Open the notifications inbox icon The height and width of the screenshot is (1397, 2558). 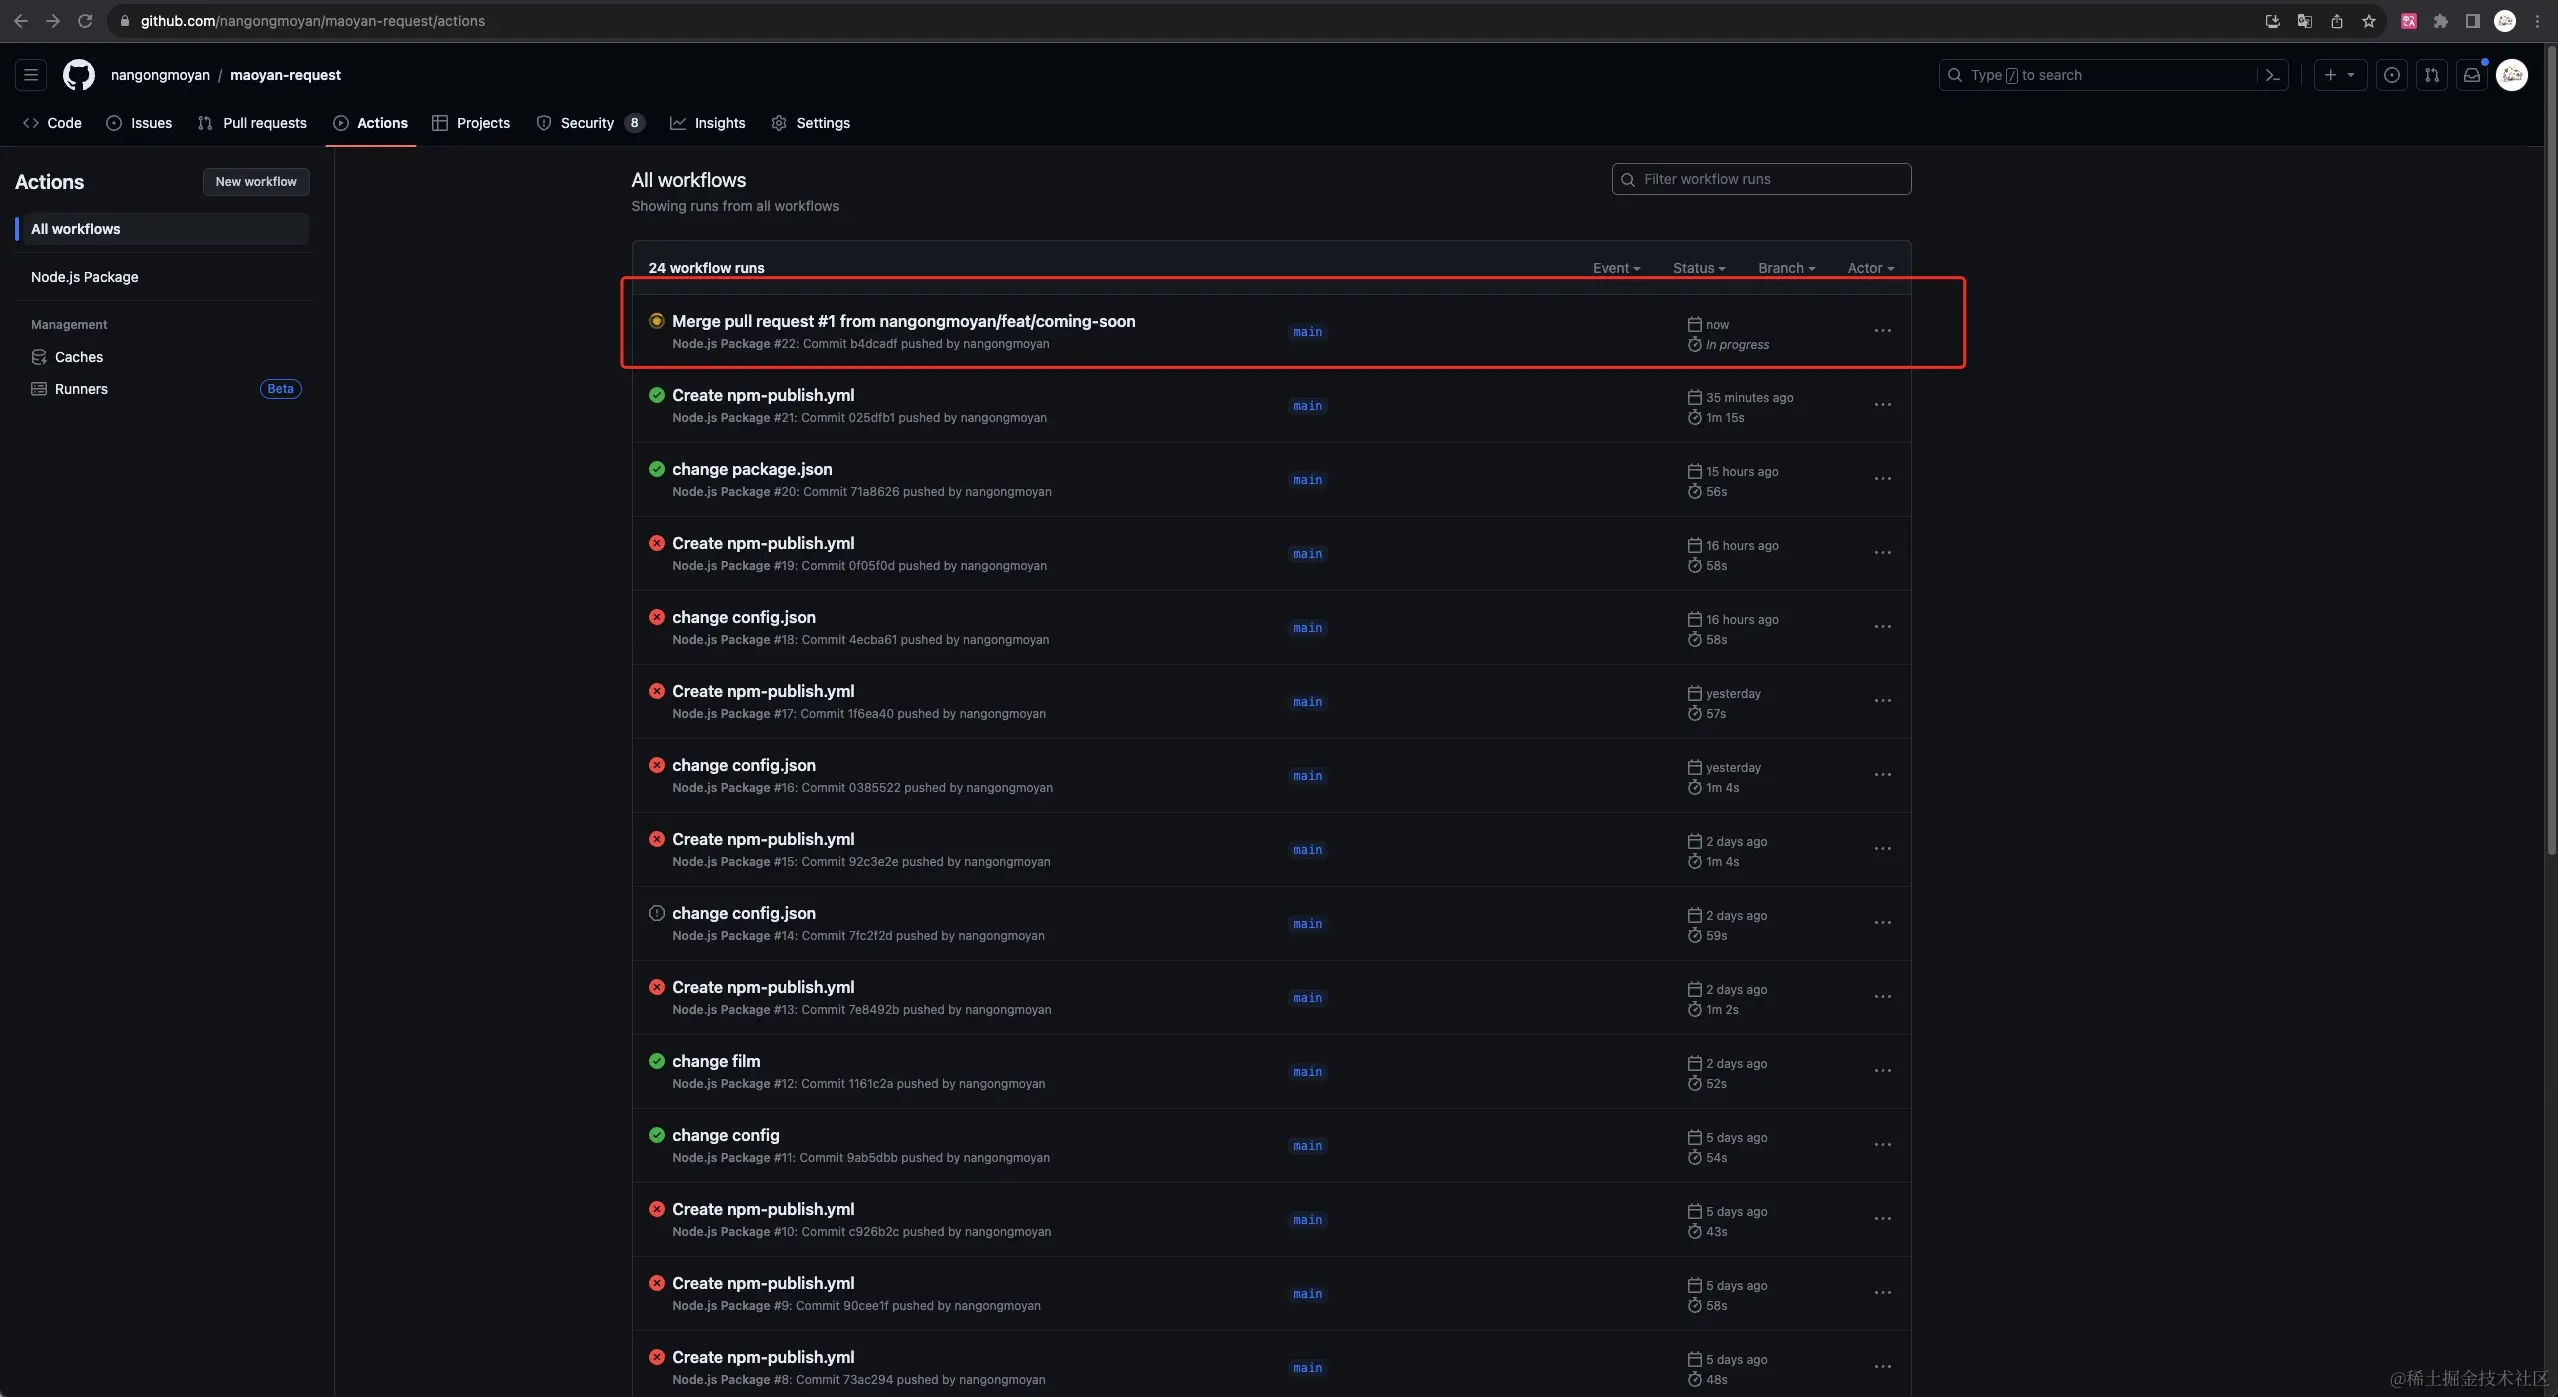pos(2472,75)
